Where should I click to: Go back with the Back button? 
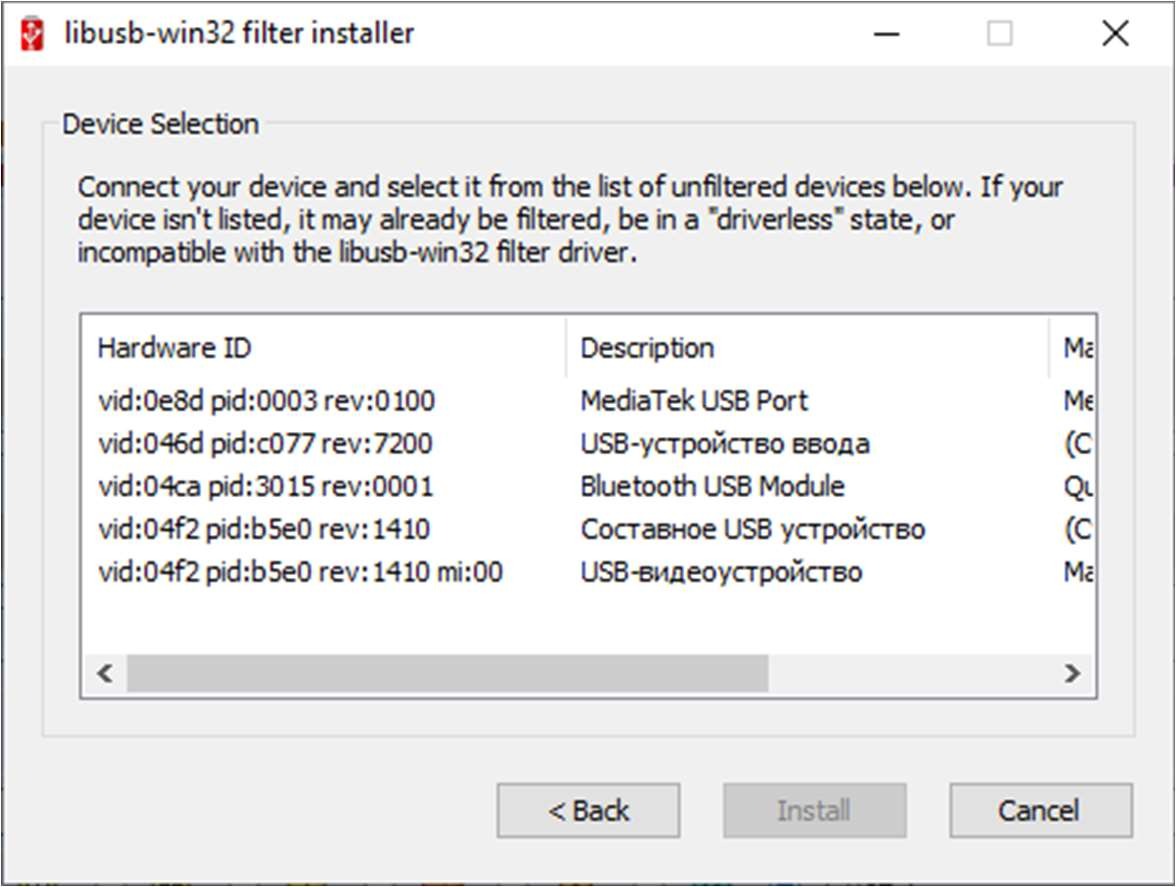pyautogui.click(x=588, y=810)
